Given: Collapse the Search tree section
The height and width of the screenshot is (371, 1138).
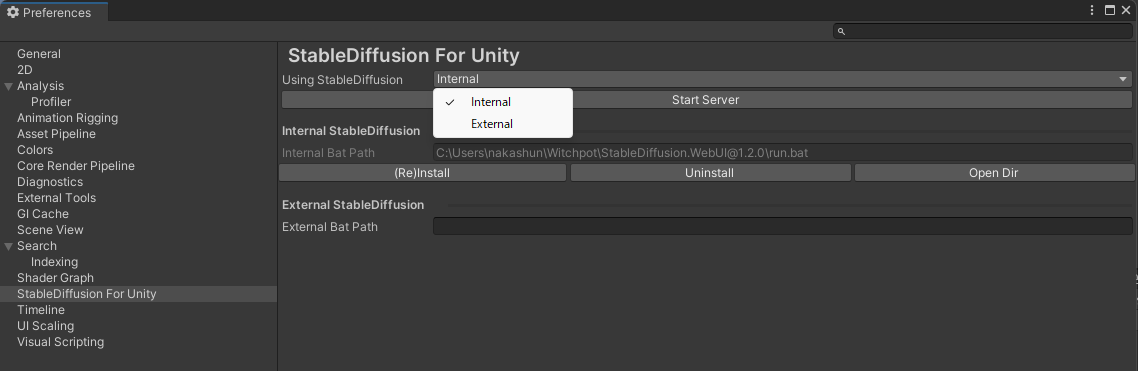Looking at the screenshot, I should point(9,246).
